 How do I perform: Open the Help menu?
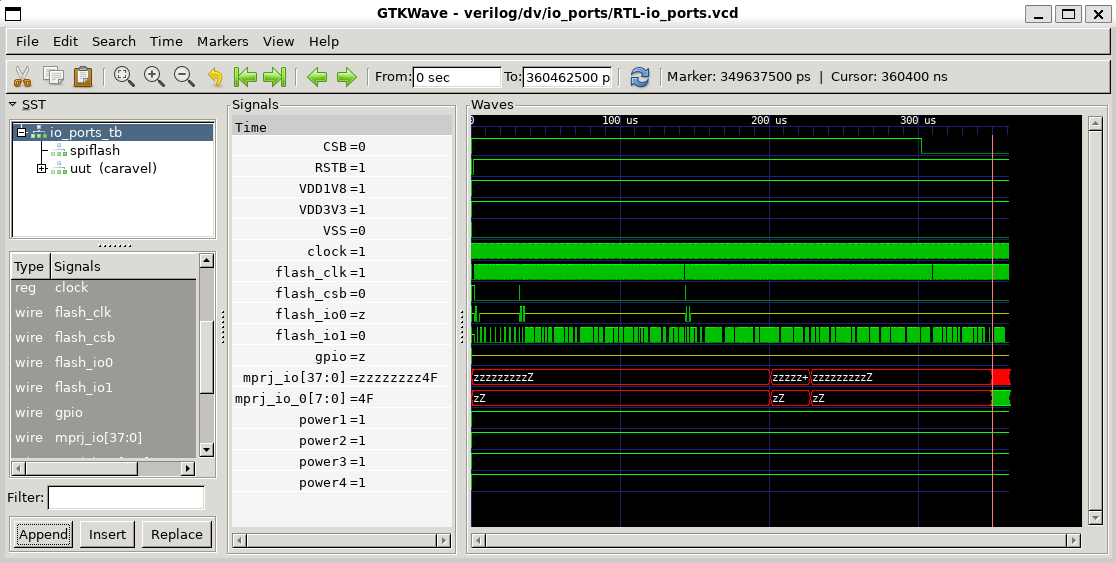[324, 41]
